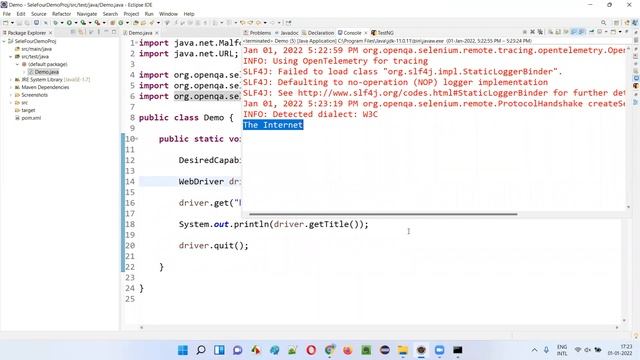
Task: Select Demo.java in Package Explorer
Action: [44, 72]
